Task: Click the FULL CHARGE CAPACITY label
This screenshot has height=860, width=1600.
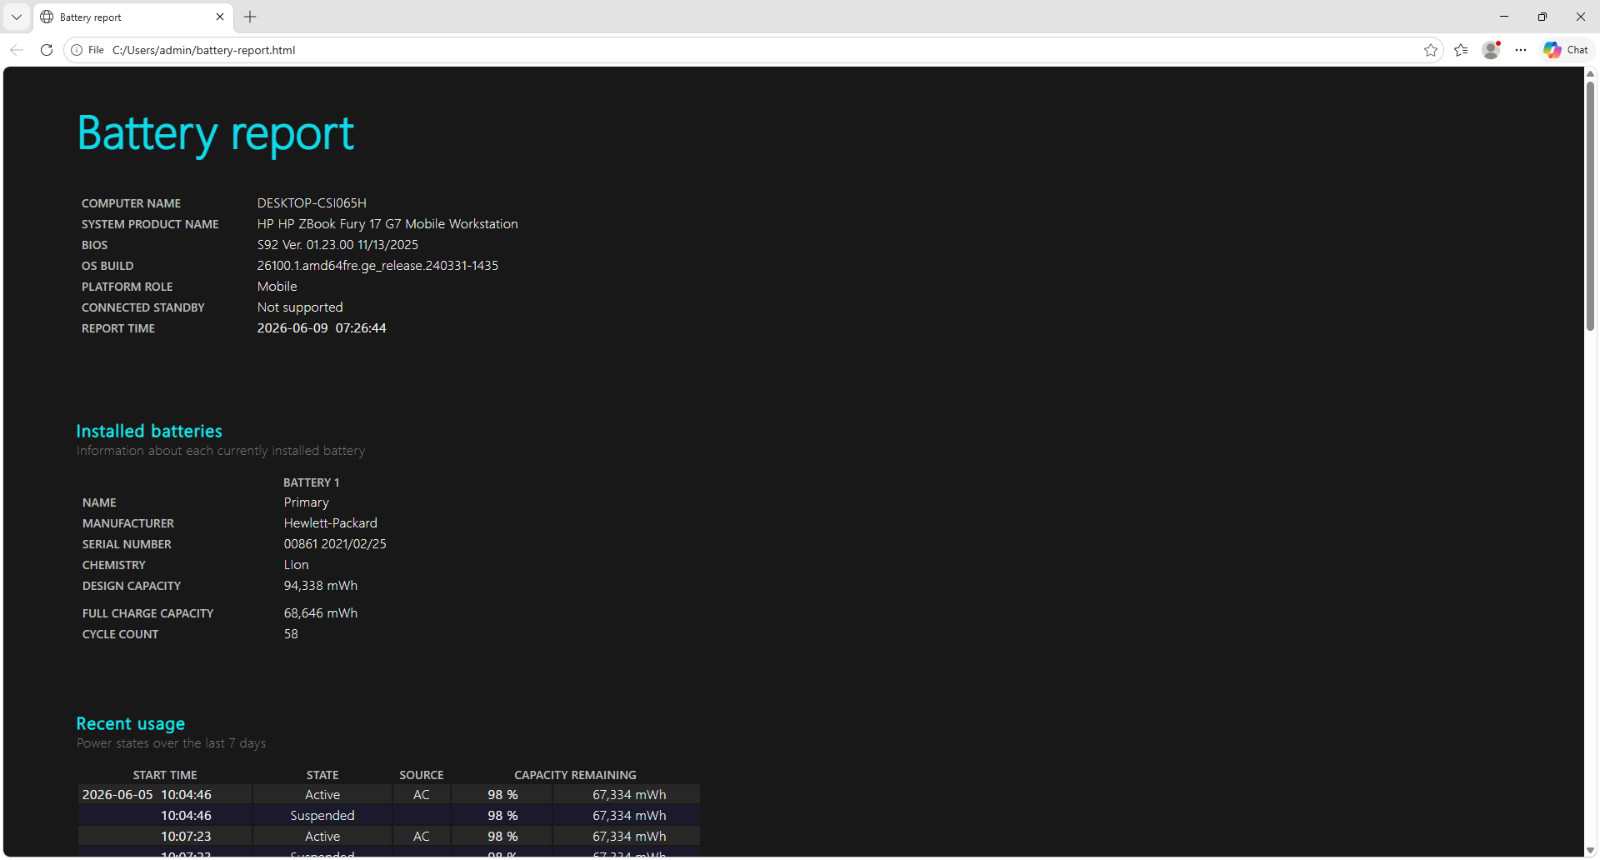Action: pos(148,614)
